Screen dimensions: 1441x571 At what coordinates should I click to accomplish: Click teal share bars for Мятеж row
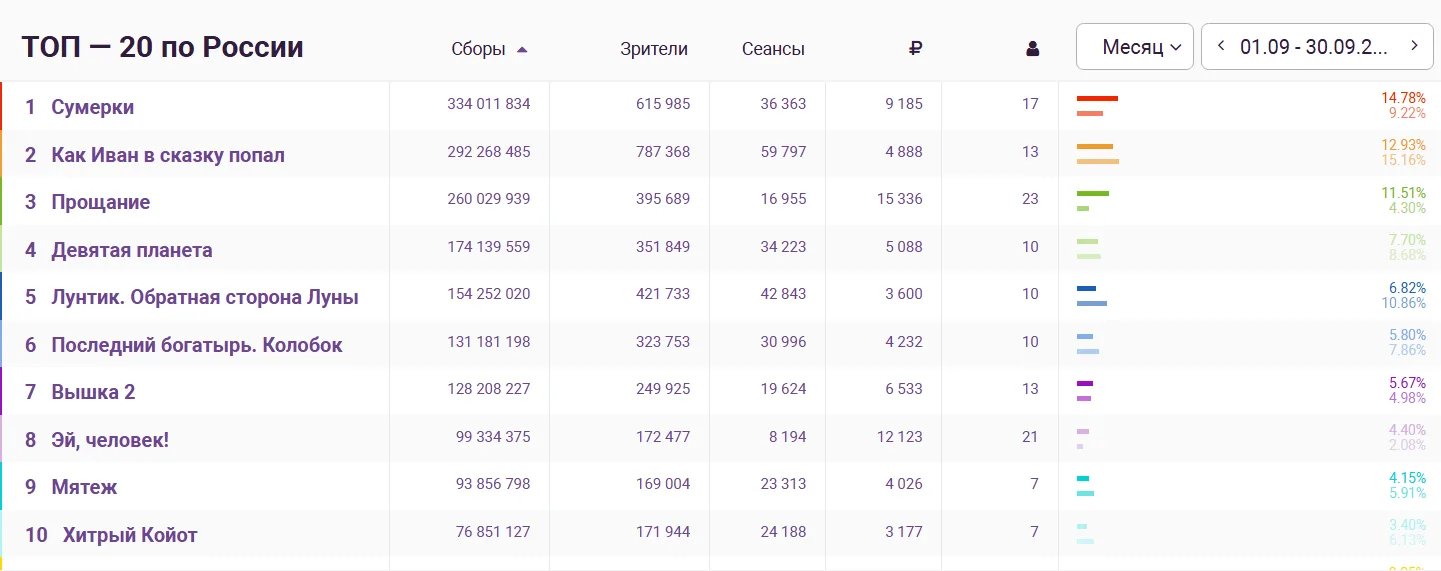[x=1085, y=486]
